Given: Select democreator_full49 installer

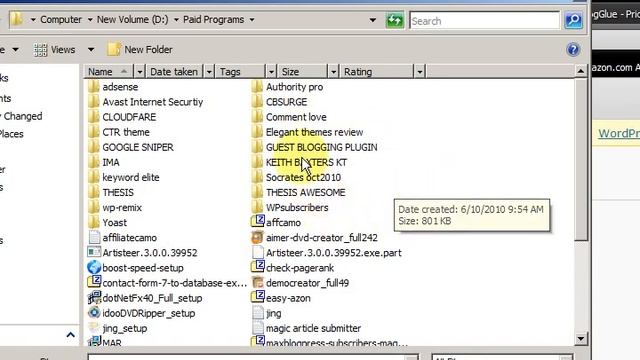Looking at the screenshot, I should (300, 283).
